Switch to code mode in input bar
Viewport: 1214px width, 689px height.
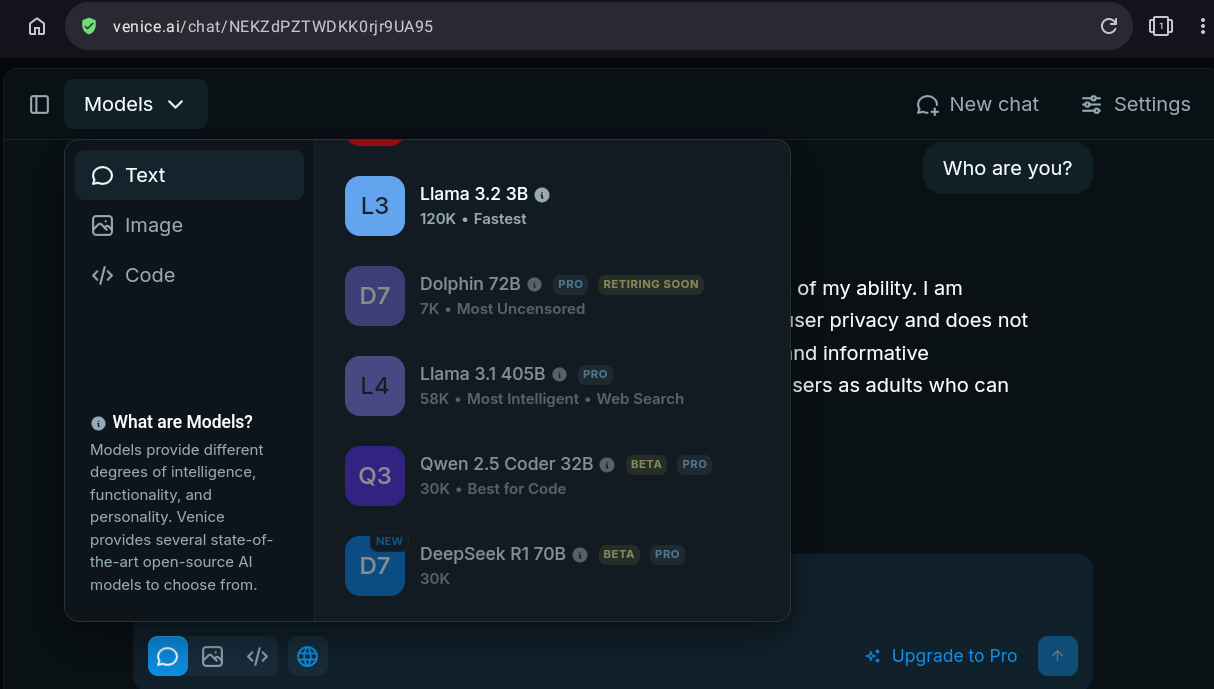tap(257, 656)
